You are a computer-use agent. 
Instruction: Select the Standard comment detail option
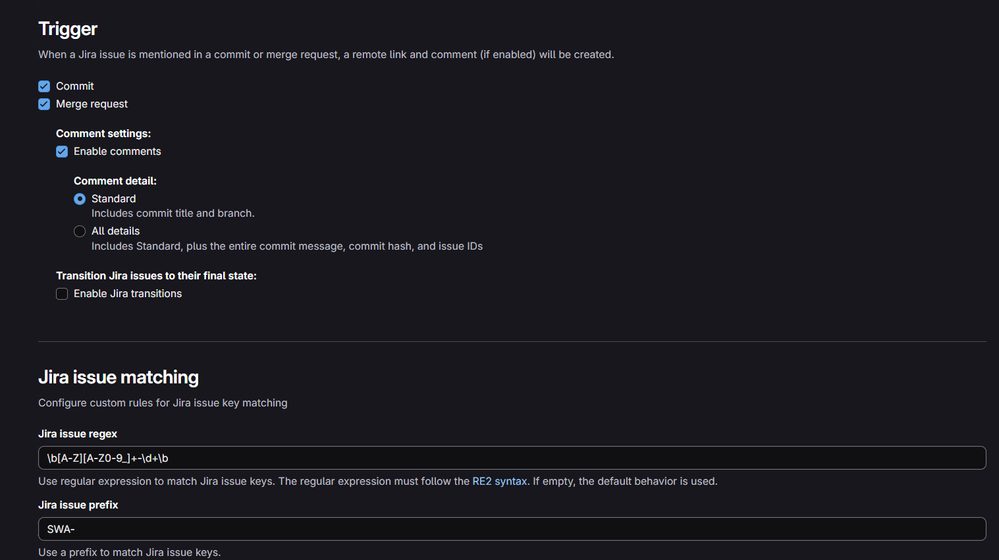pos(80,199)
